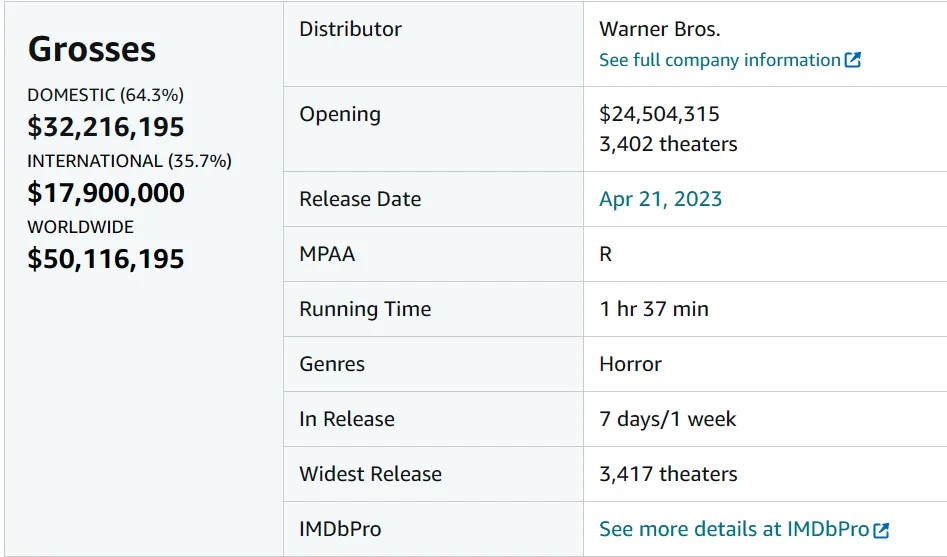Click the running time 1 hr 37 min
The width and height of the screenshot is (947, 557).
tap(654, 309)
